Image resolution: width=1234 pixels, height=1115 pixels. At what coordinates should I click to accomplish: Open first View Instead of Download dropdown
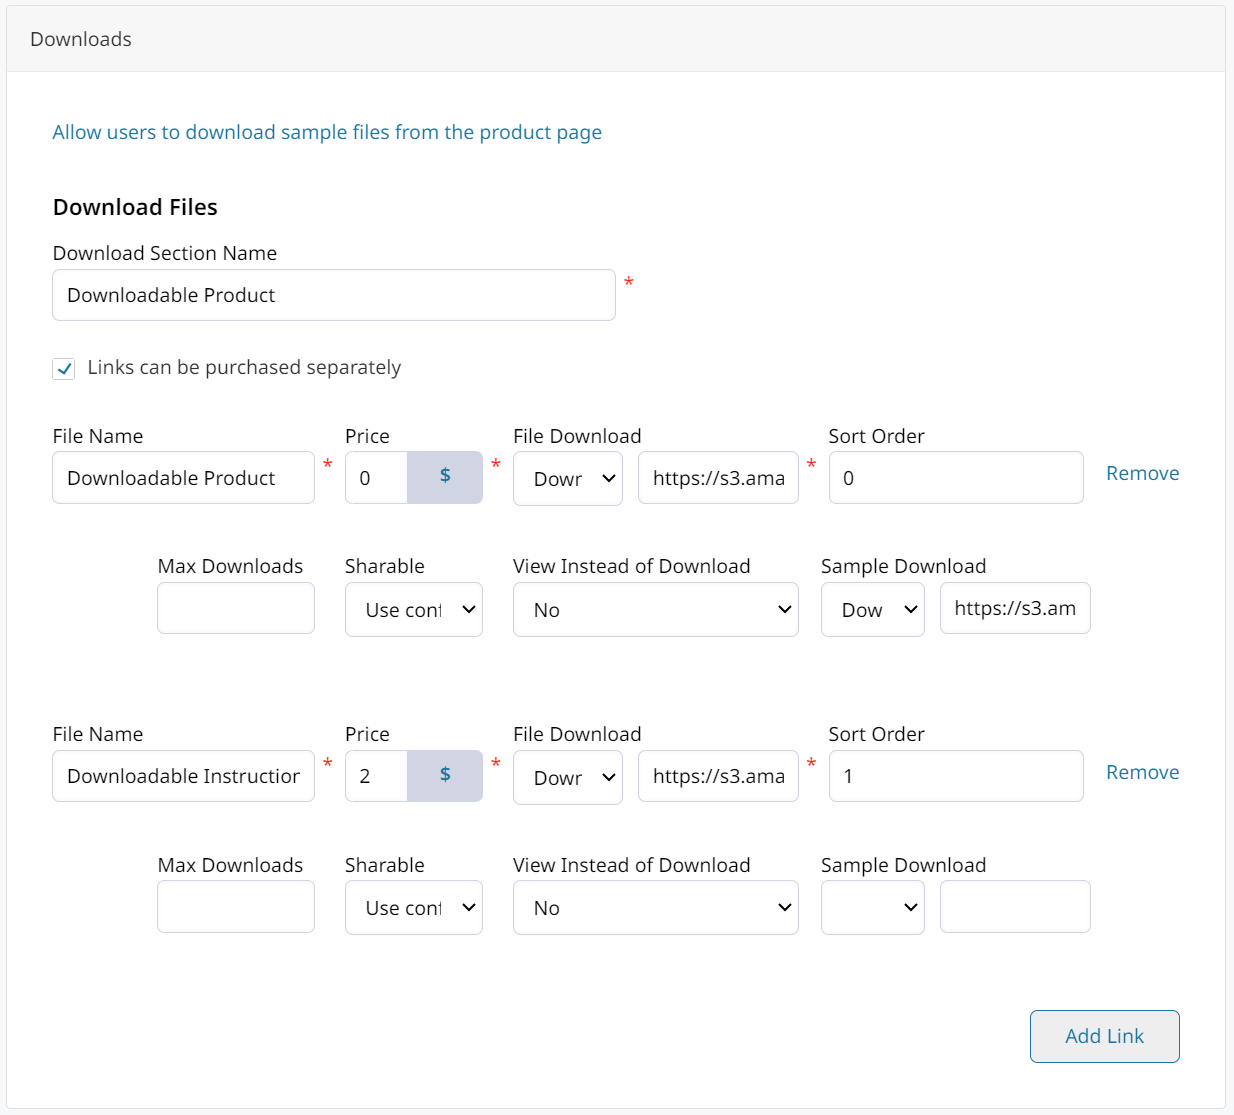pyautogui.click(x=655, y=610)
